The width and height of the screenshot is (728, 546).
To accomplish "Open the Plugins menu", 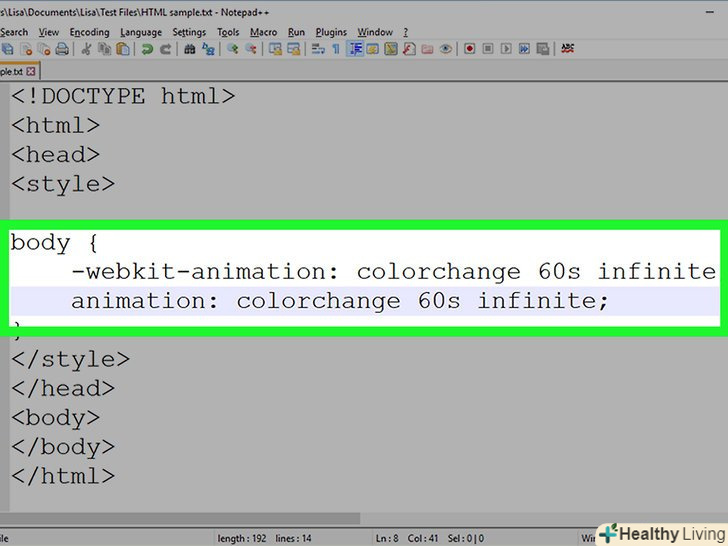I will tap(331, 32).
